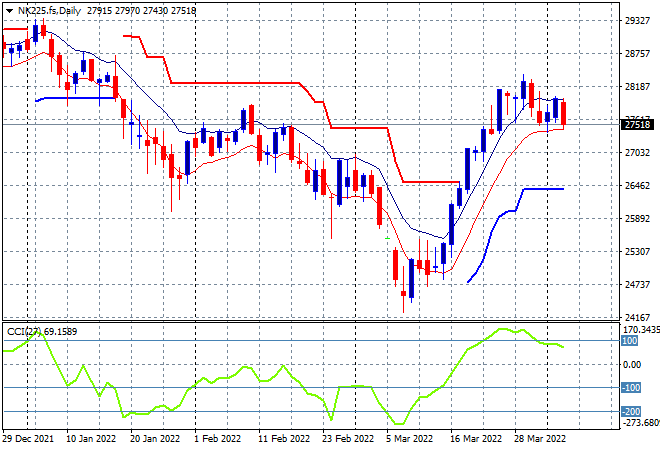Viewport: 660px width, 450px height.
Task: Click the 24167 price axis label
Action: (637, 317)
